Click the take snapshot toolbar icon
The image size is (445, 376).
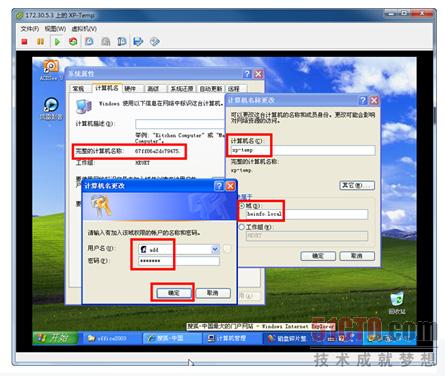click(89, 42)
